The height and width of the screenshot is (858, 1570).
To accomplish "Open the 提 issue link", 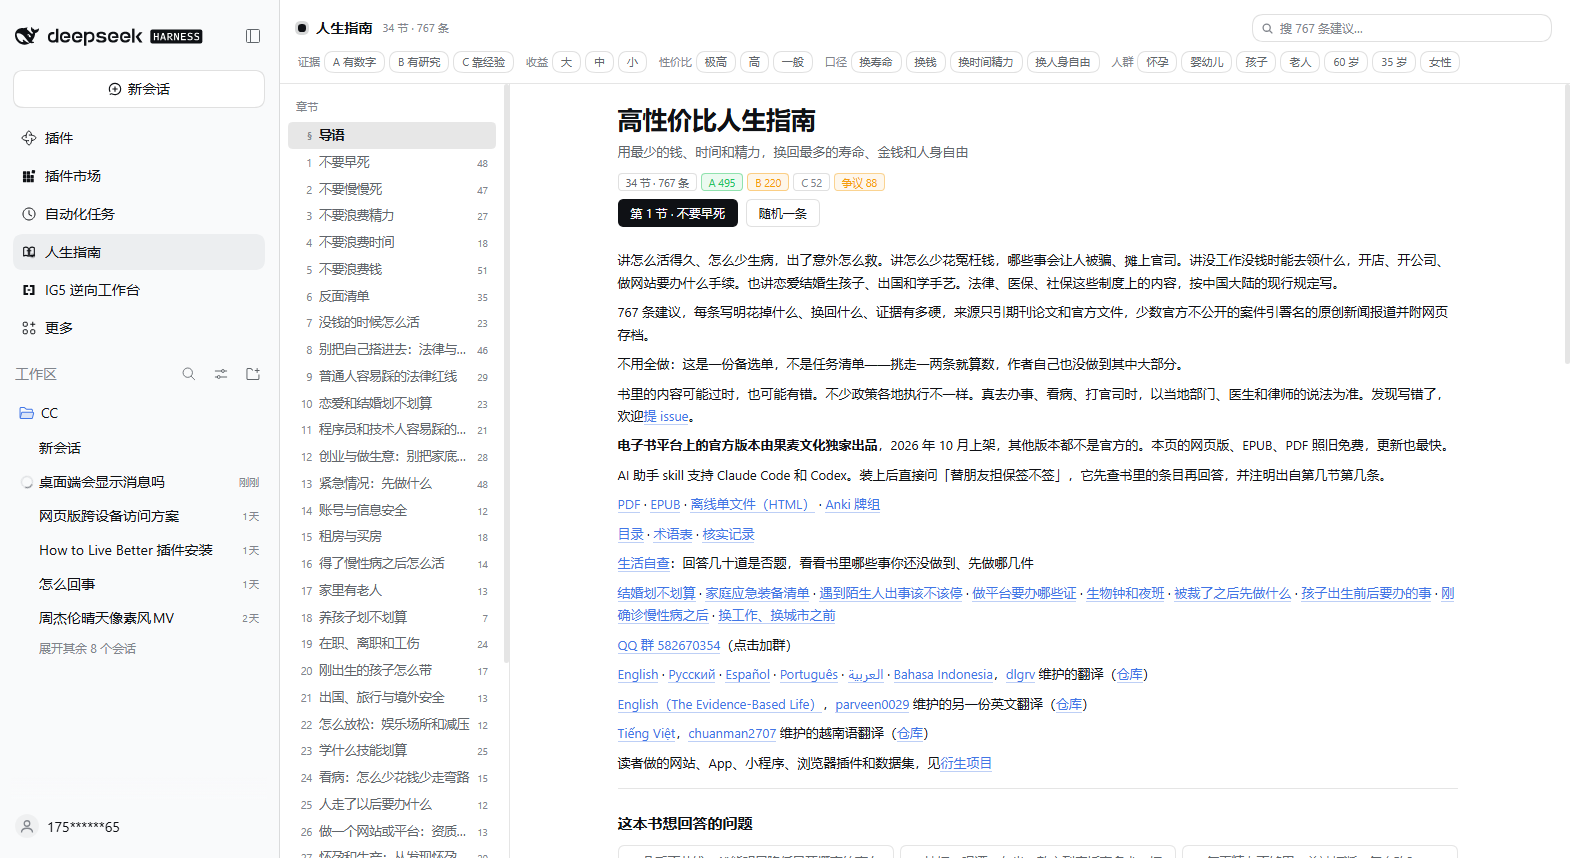I will click(666, 417).
